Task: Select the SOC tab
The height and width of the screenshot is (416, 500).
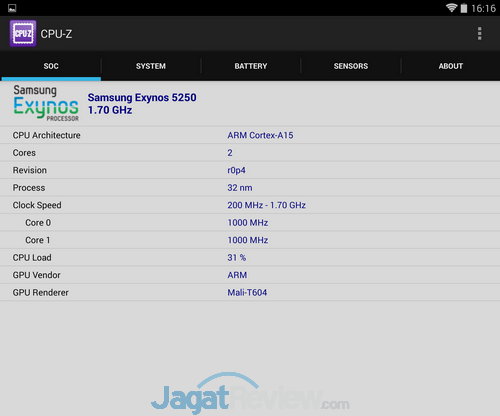Action: [x=51, y=66]
